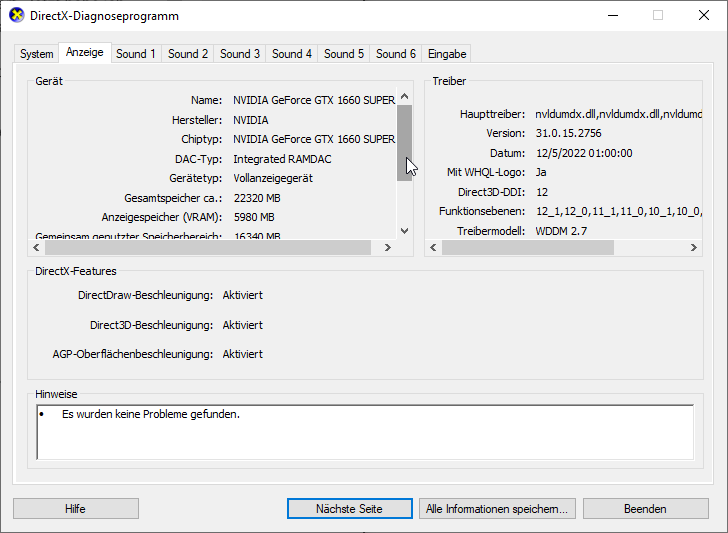728x533 pixels.
Task: Minimize the DirectX-Diagnoseprogramm window
Action: [x=613, y=15]
